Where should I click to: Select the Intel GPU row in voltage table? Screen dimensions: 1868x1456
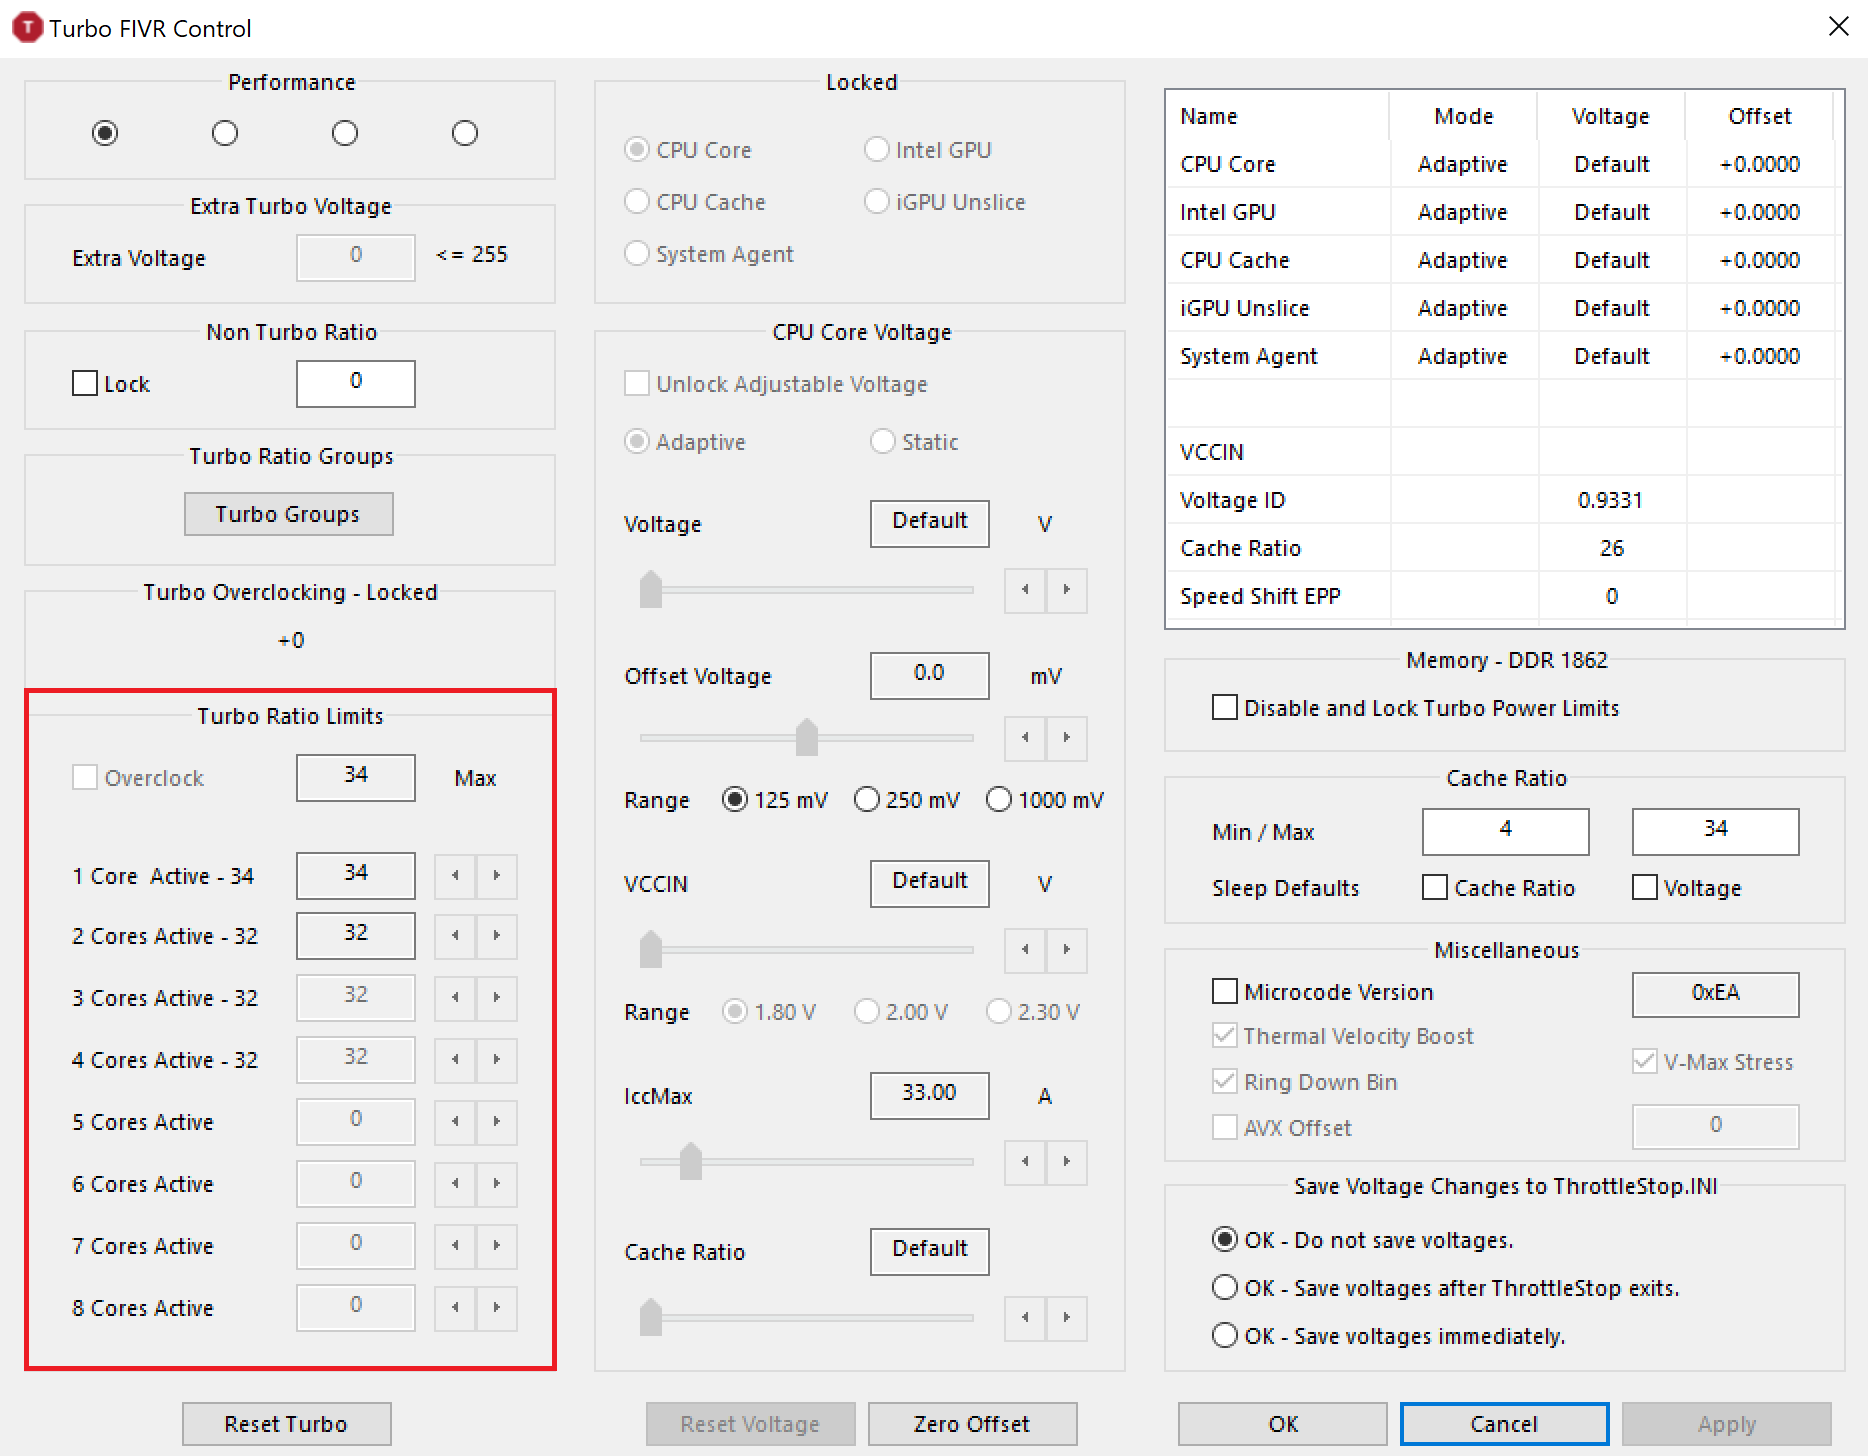1502,212
